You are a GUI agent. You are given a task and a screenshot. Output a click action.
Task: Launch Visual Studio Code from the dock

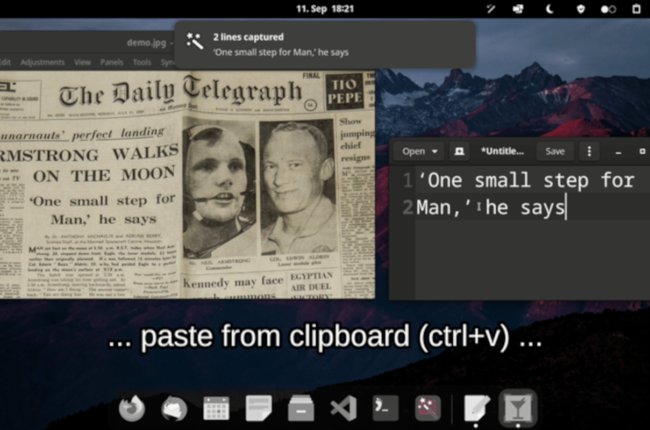click(x=344, y=408)
